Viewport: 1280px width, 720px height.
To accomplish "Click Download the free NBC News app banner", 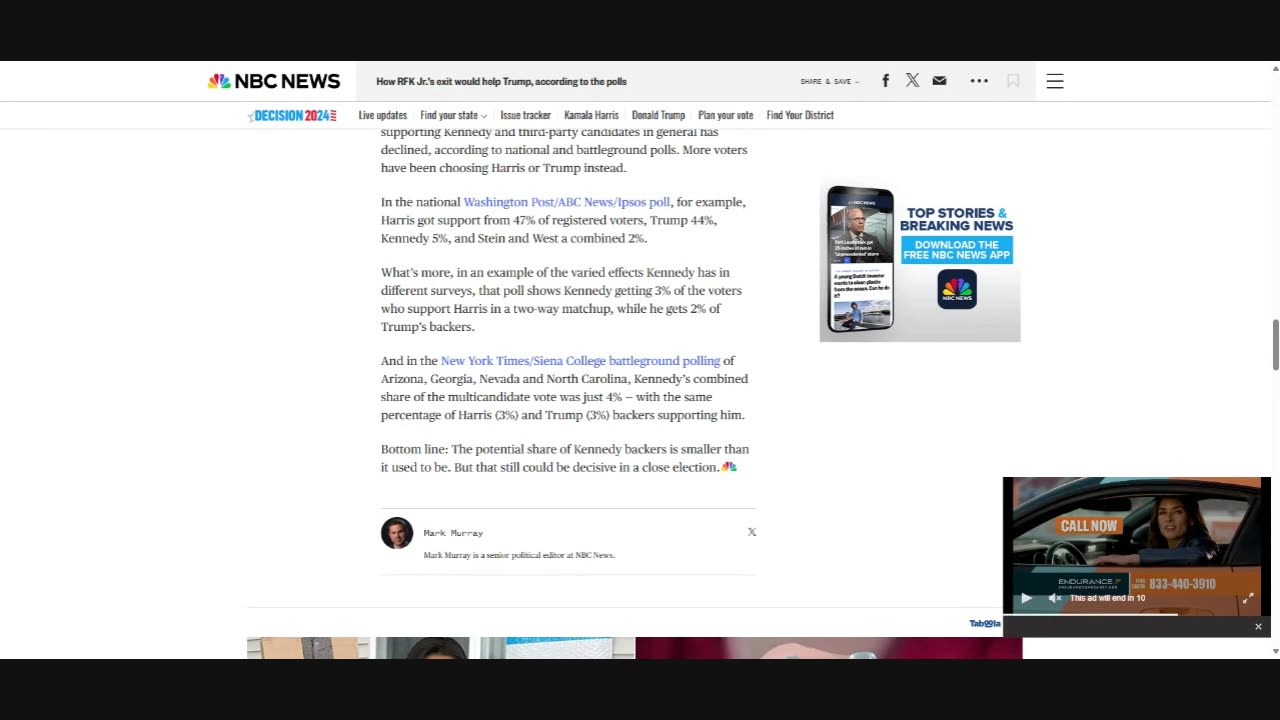I will tap(957, 250).
